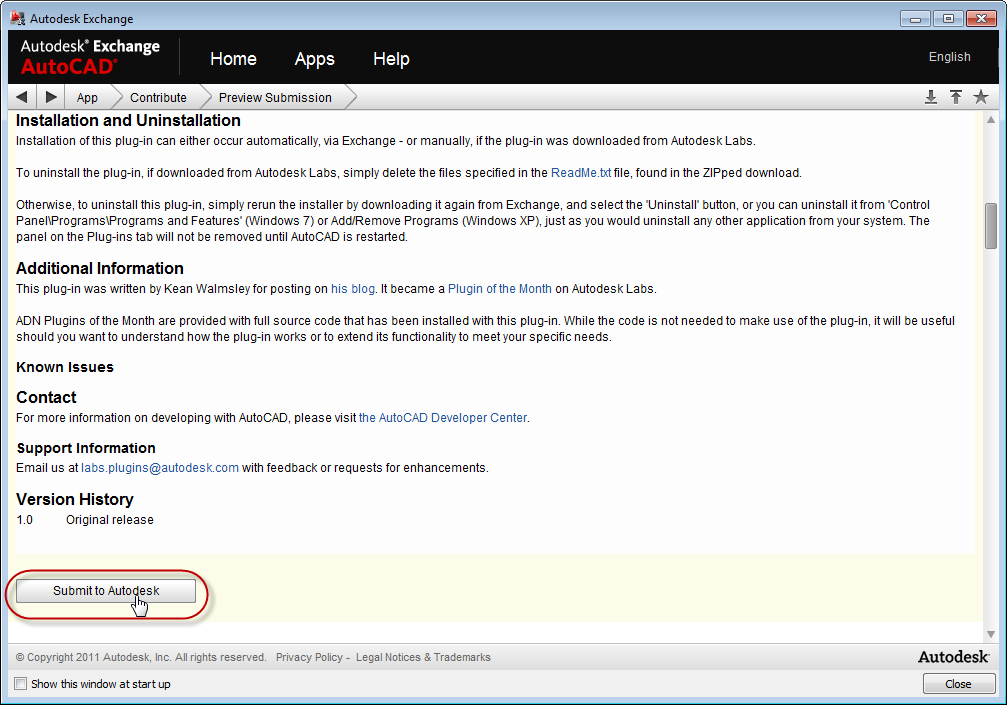This screenshot has height=705, width=1007.
Task: Toggle 'Show this window at start up' checkbox
Action: click(x=21, y=684)
